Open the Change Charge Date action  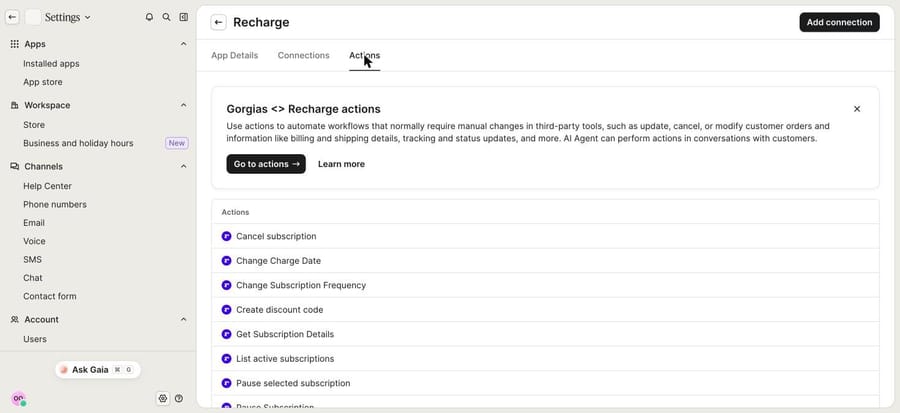coord(545,260)
